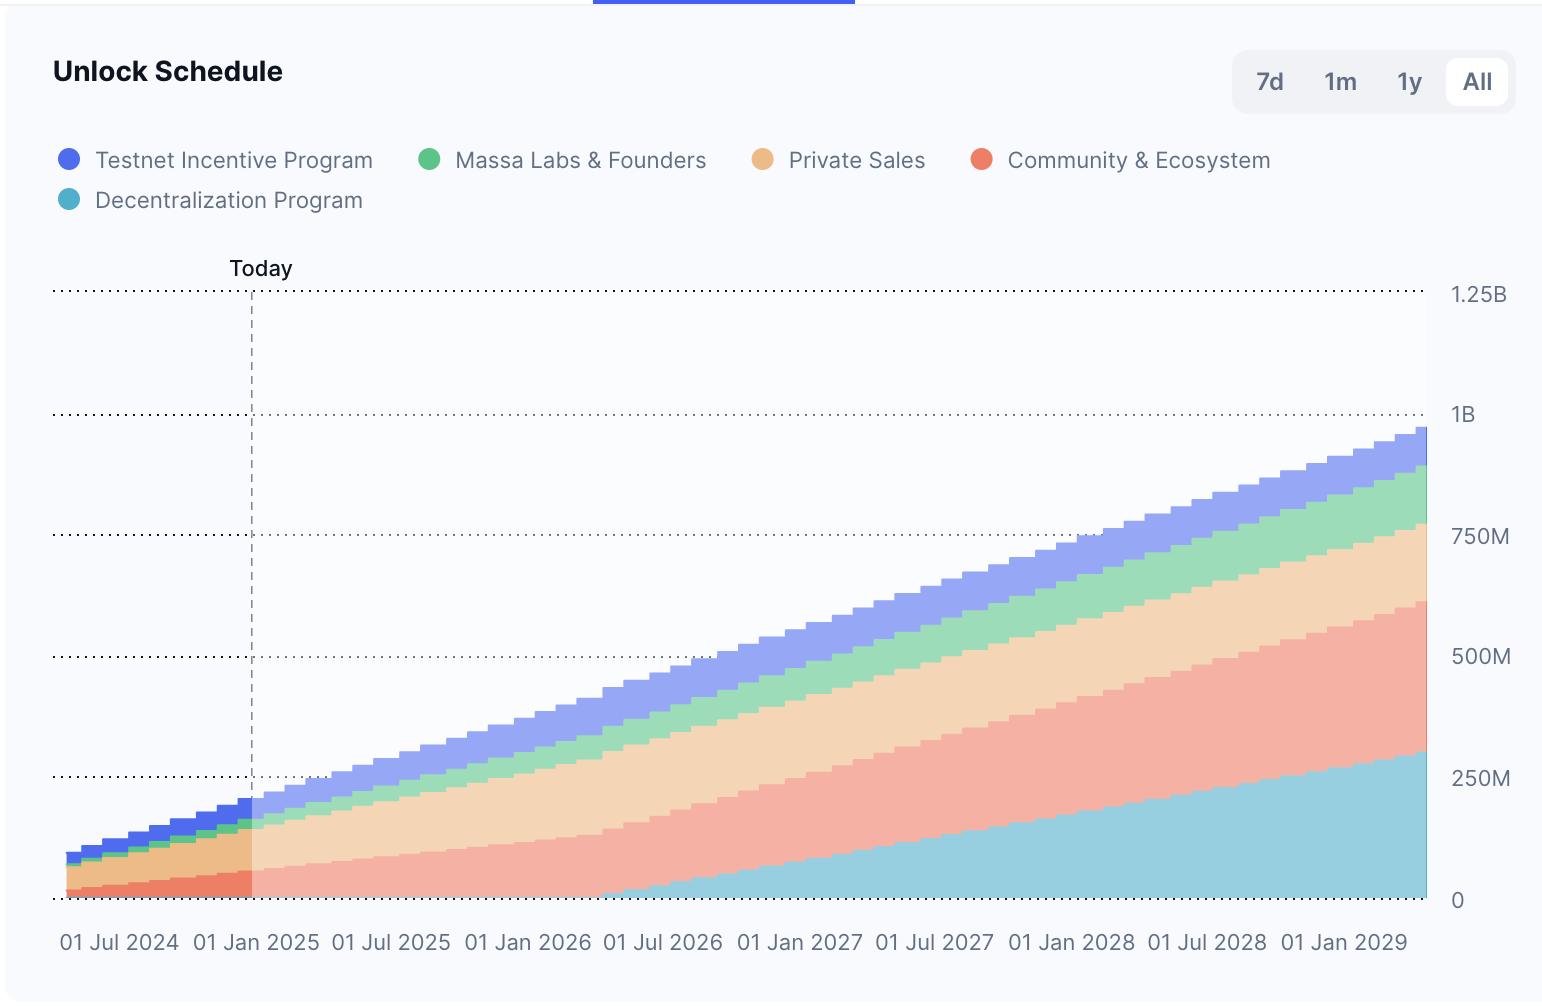The image size is (1542, 1006).
Task: Click the 1.25B y-axis label
Action: pos(1478,294)
